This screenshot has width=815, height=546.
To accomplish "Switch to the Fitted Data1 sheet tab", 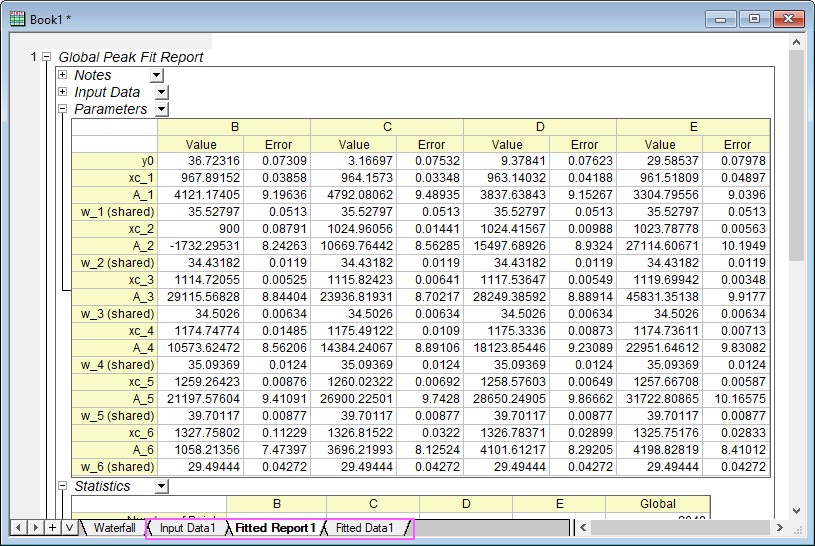I will pos(363,527).
